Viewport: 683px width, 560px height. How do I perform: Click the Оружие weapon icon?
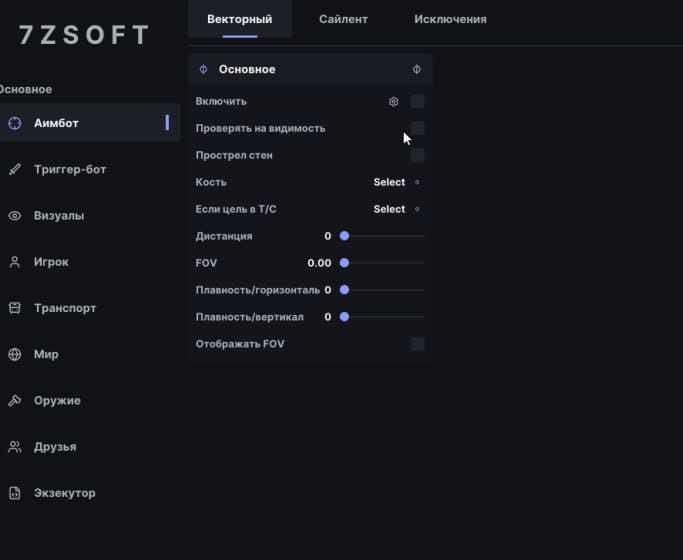click(x=15, y=400)
